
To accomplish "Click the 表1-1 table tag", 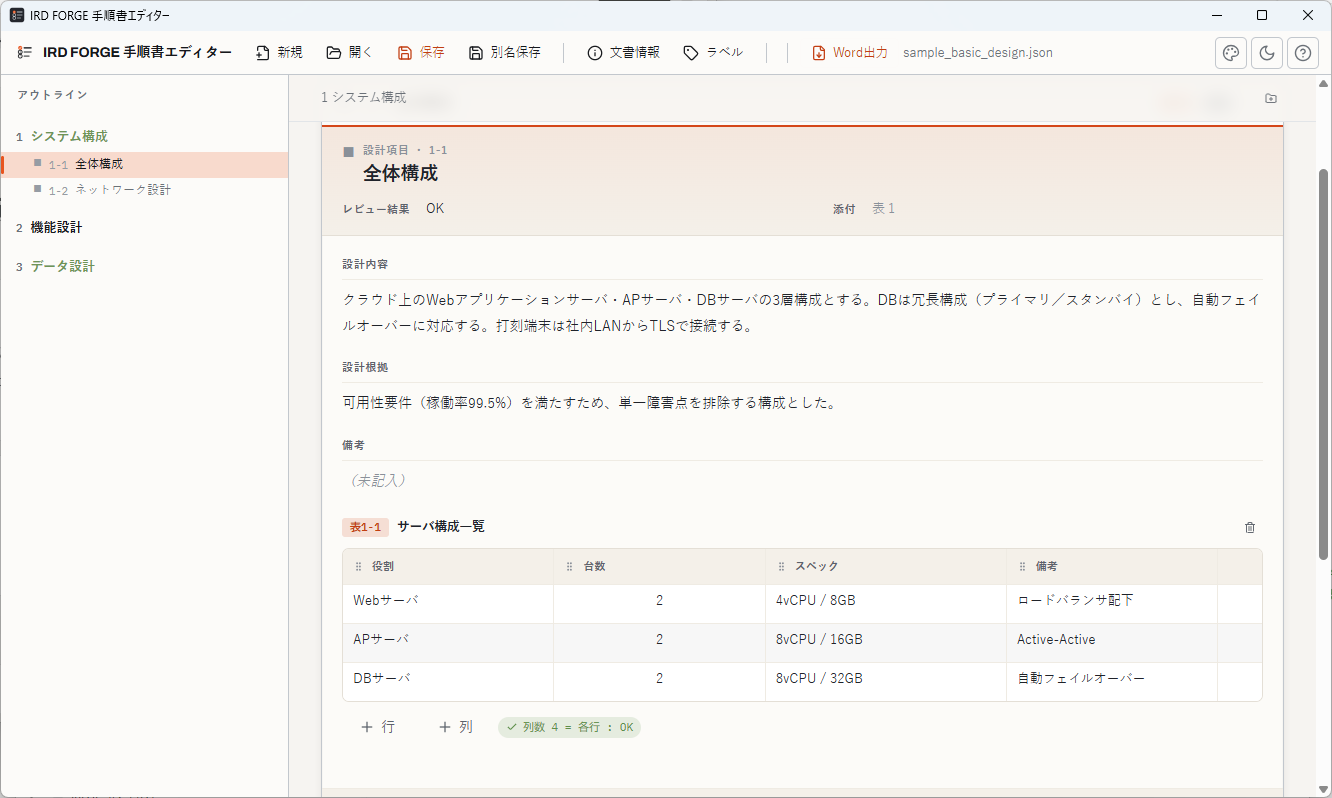I will pos(365,527).
